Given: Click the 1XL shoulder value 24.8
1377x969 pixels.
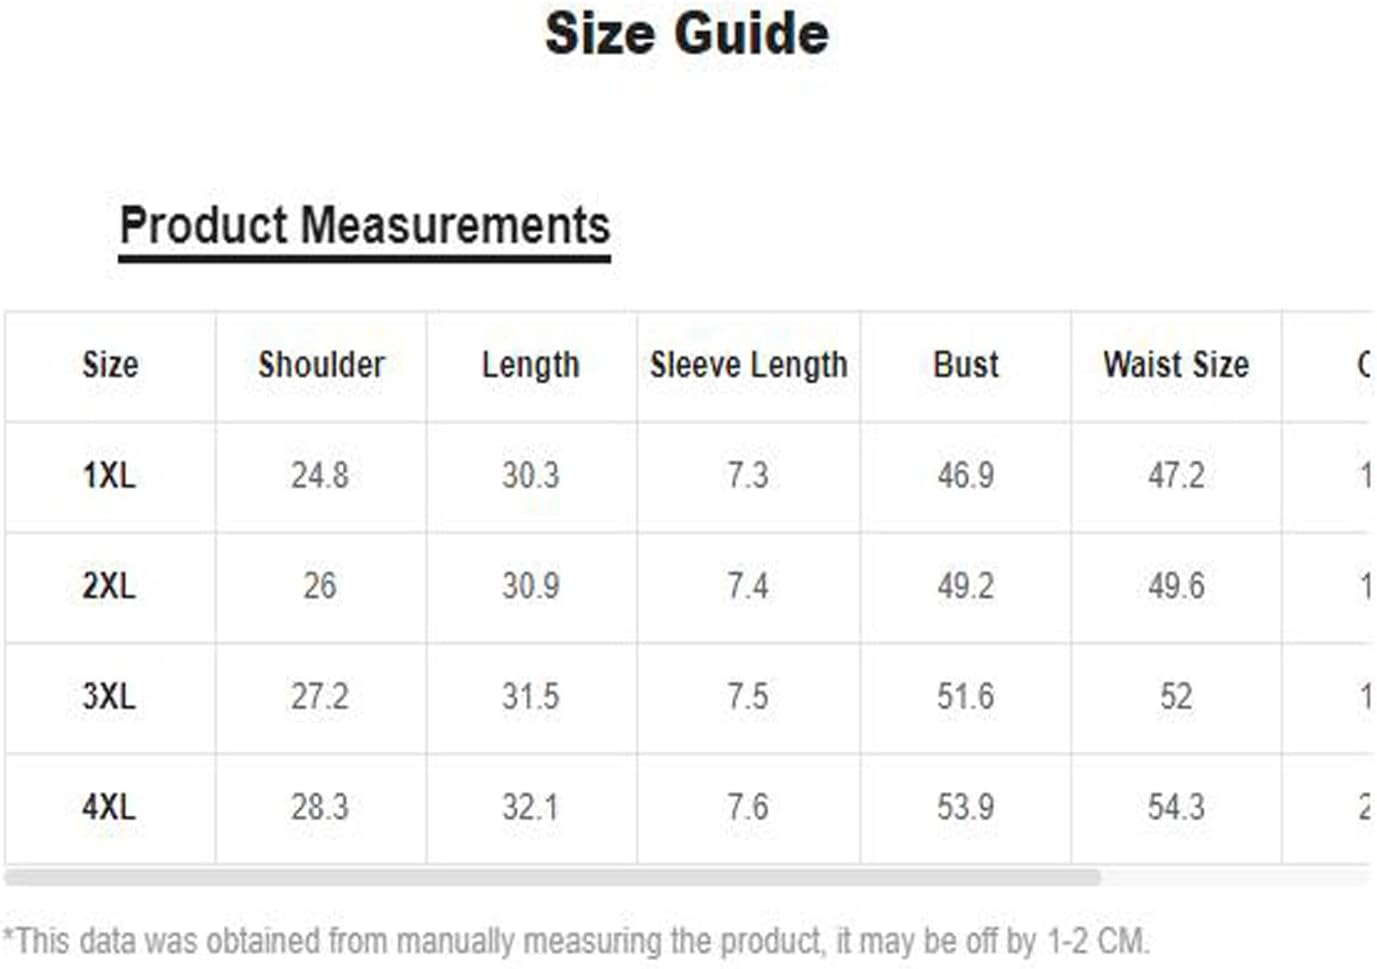Looking at the screenshot, I should point(320,475).
